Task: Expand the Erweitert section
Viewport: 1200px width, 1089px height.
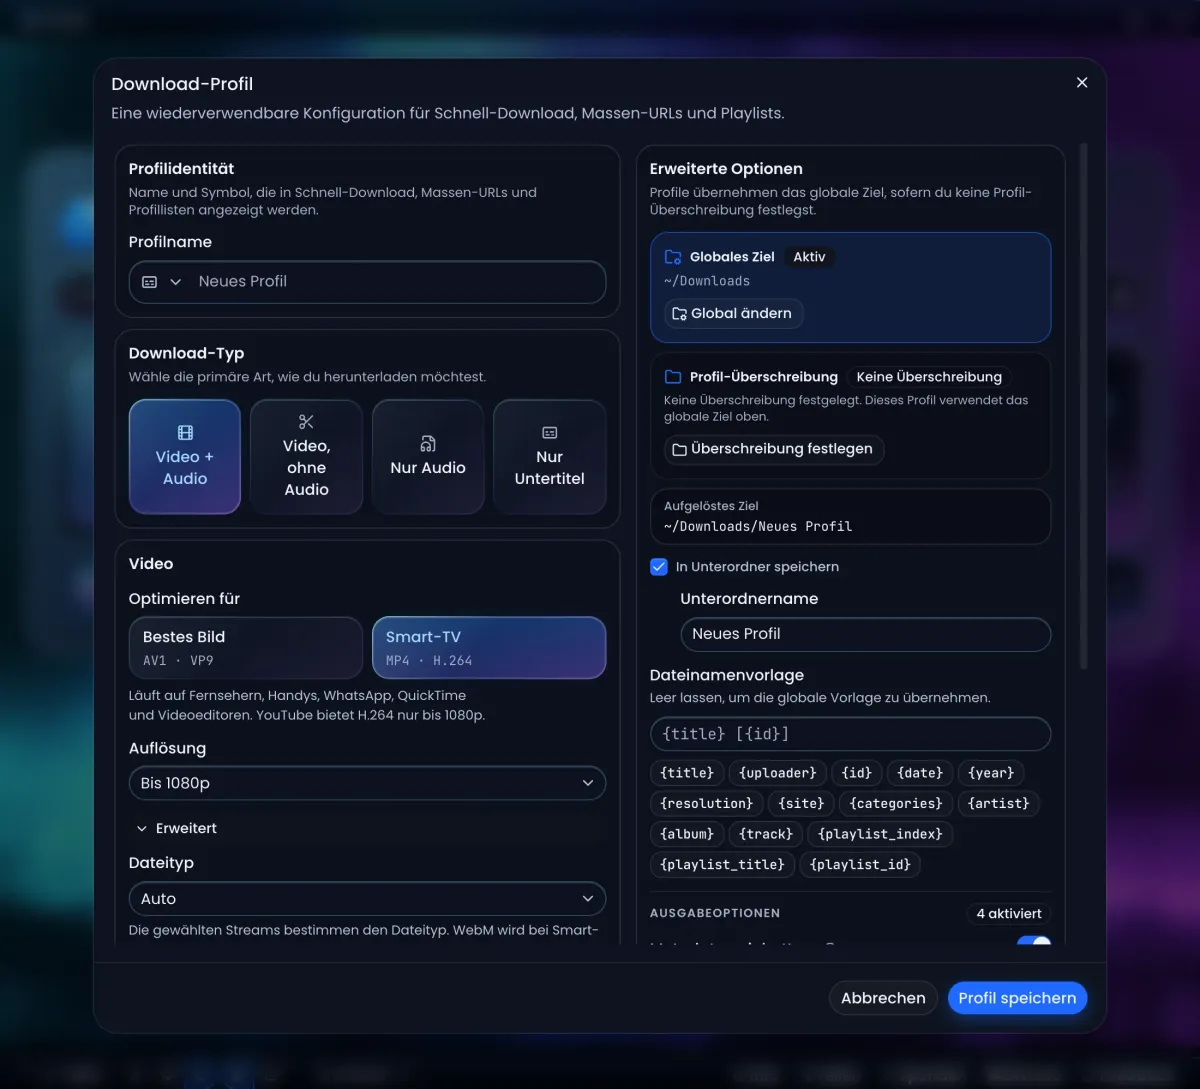Action: coord(176,828)
